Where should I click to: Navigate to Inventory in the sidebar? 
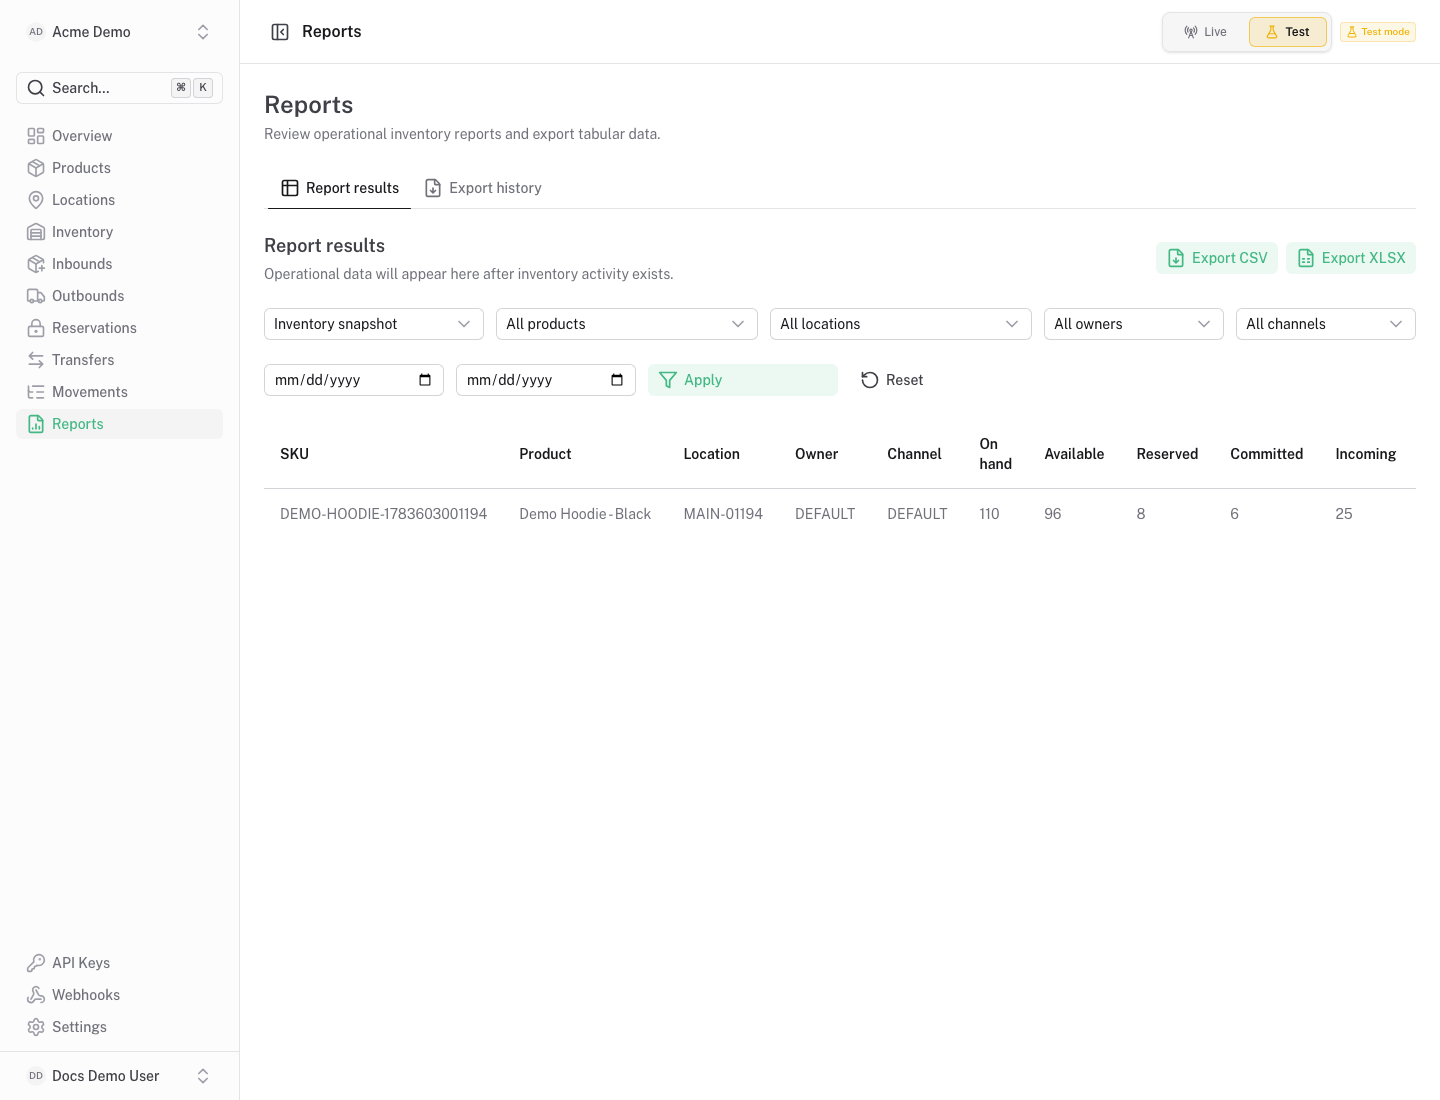(x=119, y=232)
